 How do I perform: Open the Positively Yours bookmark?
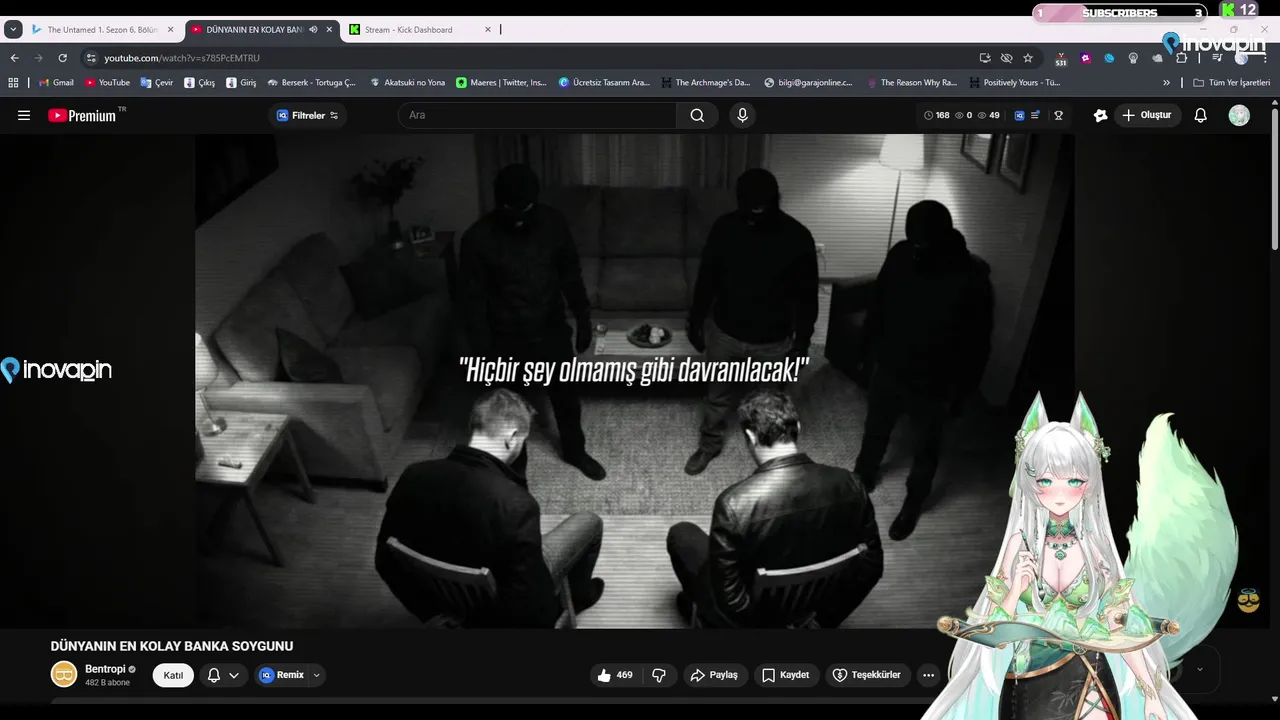pos(1014,83)
